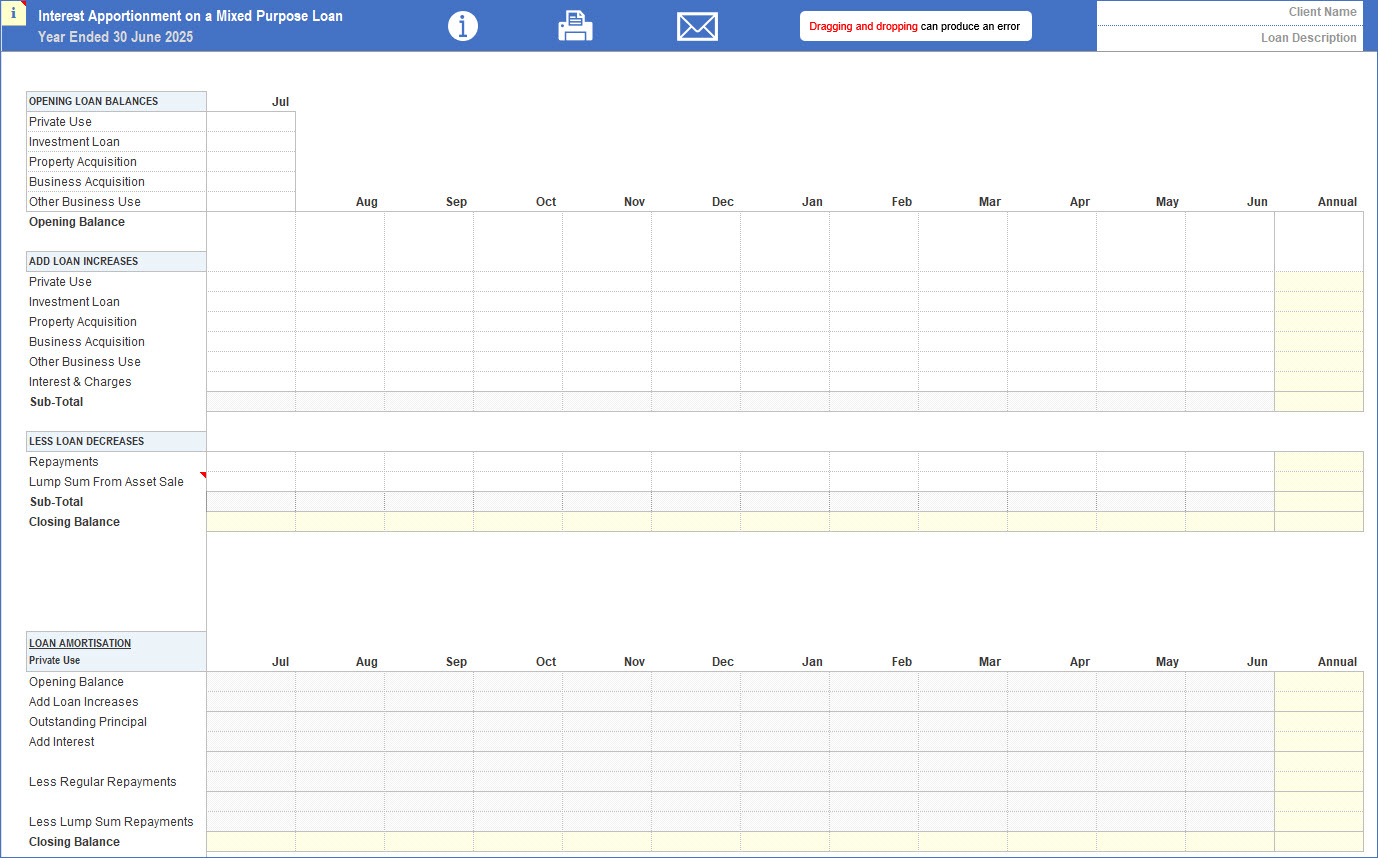Image resolution: width=1378 pixels, height=858 pixels.
Task: Click the Sep cell in the Repayments row
Action: tap(429, 462)
